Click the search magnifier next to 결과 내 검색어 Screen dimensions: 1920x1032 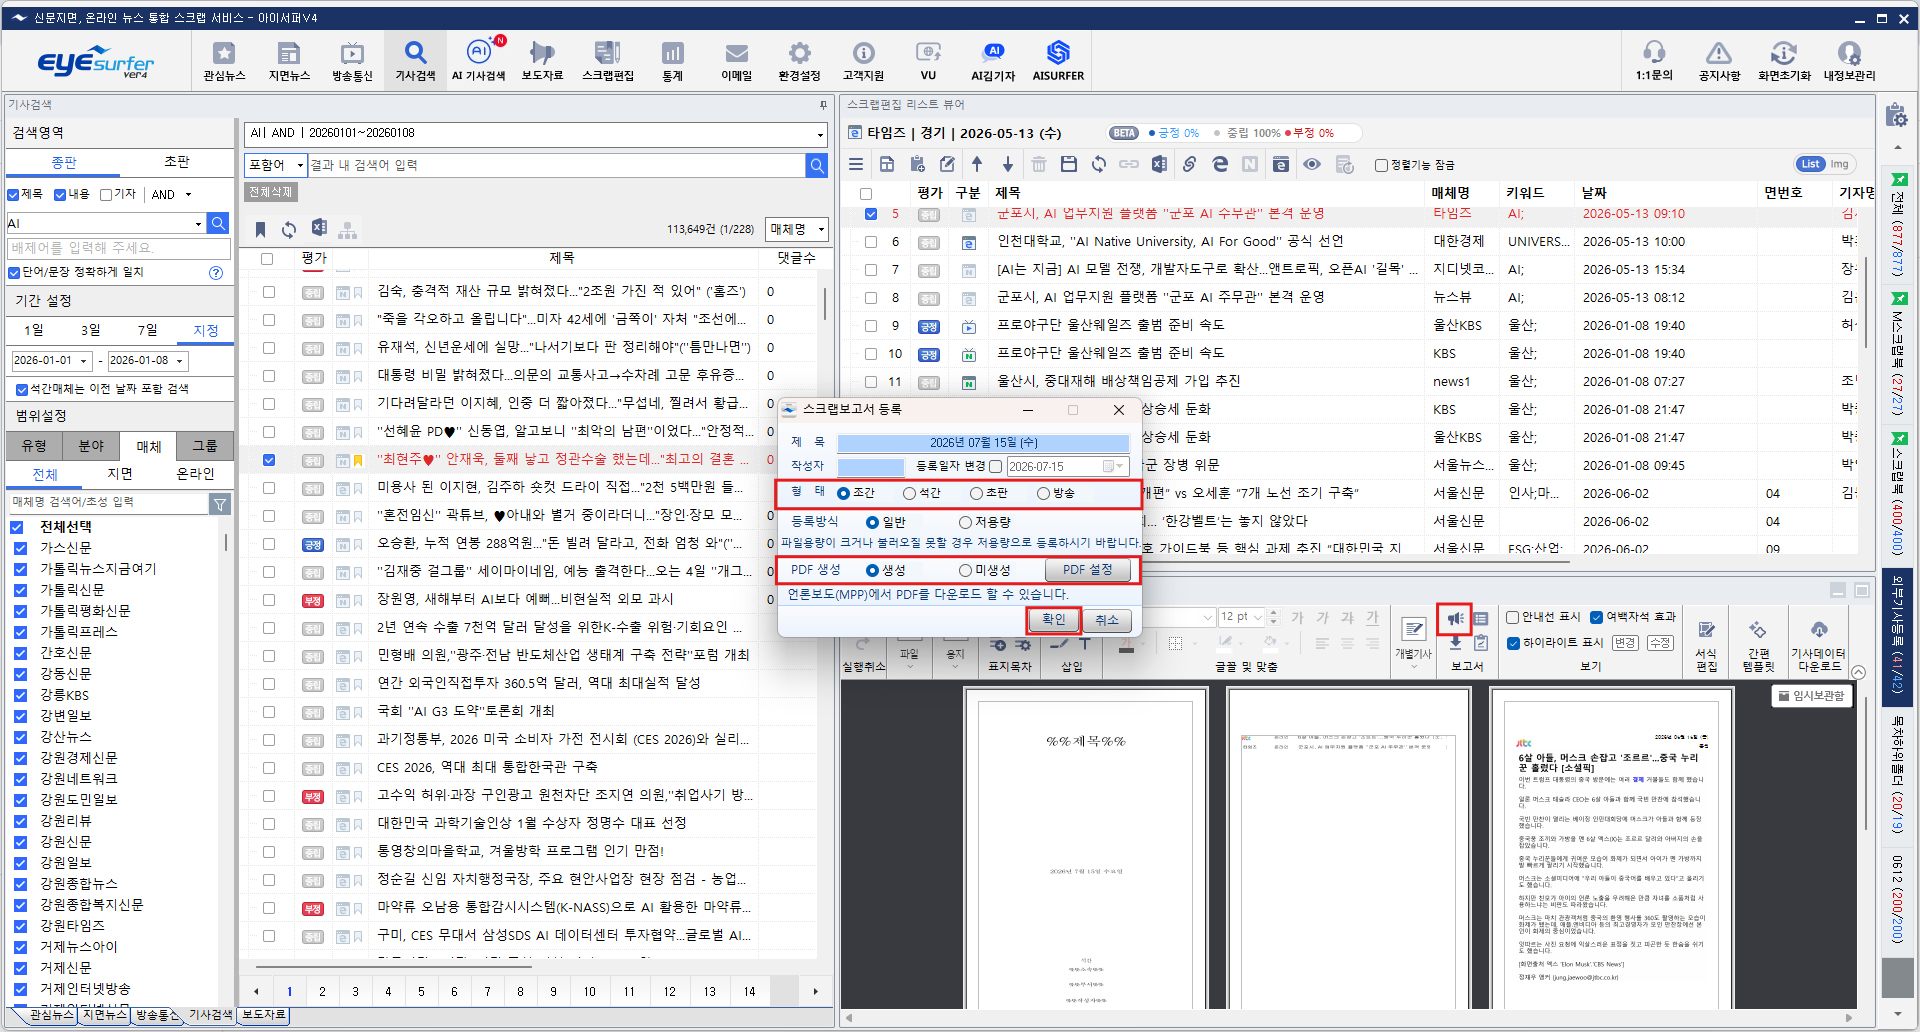tap(817, 165)
